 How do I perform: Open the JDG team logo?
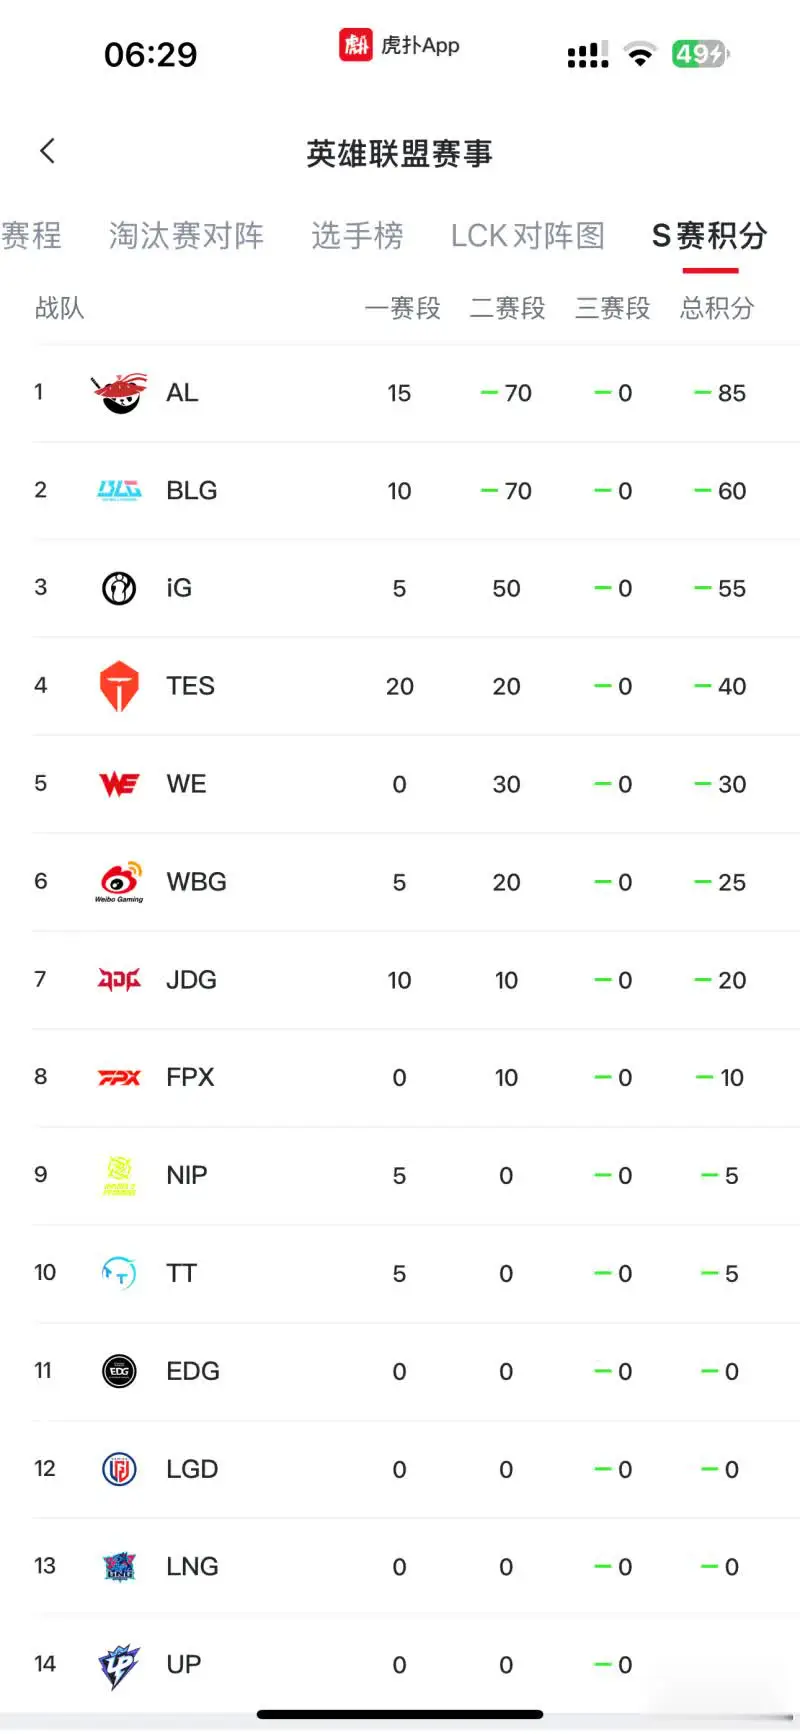[119, 979]
